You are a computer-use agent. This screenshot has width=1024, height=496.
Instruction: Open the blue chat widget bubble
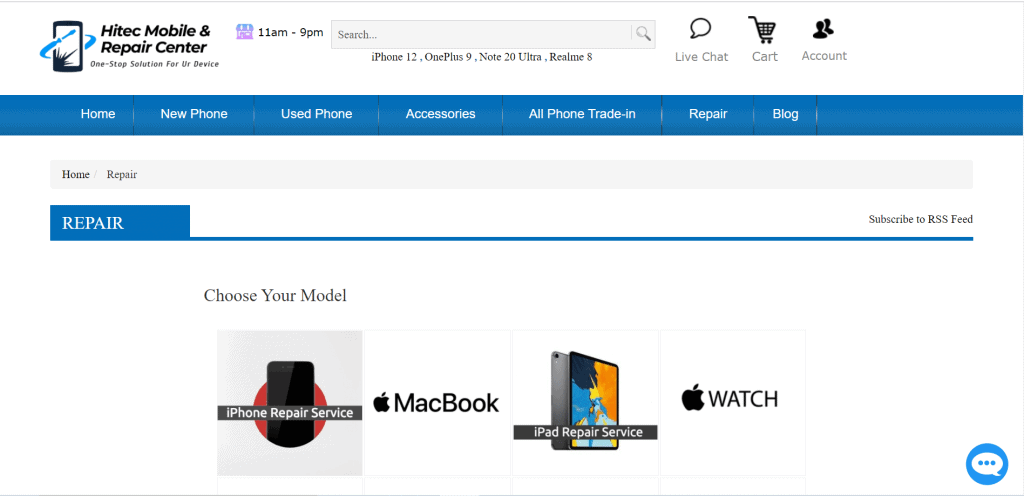(x=987, y=464)
